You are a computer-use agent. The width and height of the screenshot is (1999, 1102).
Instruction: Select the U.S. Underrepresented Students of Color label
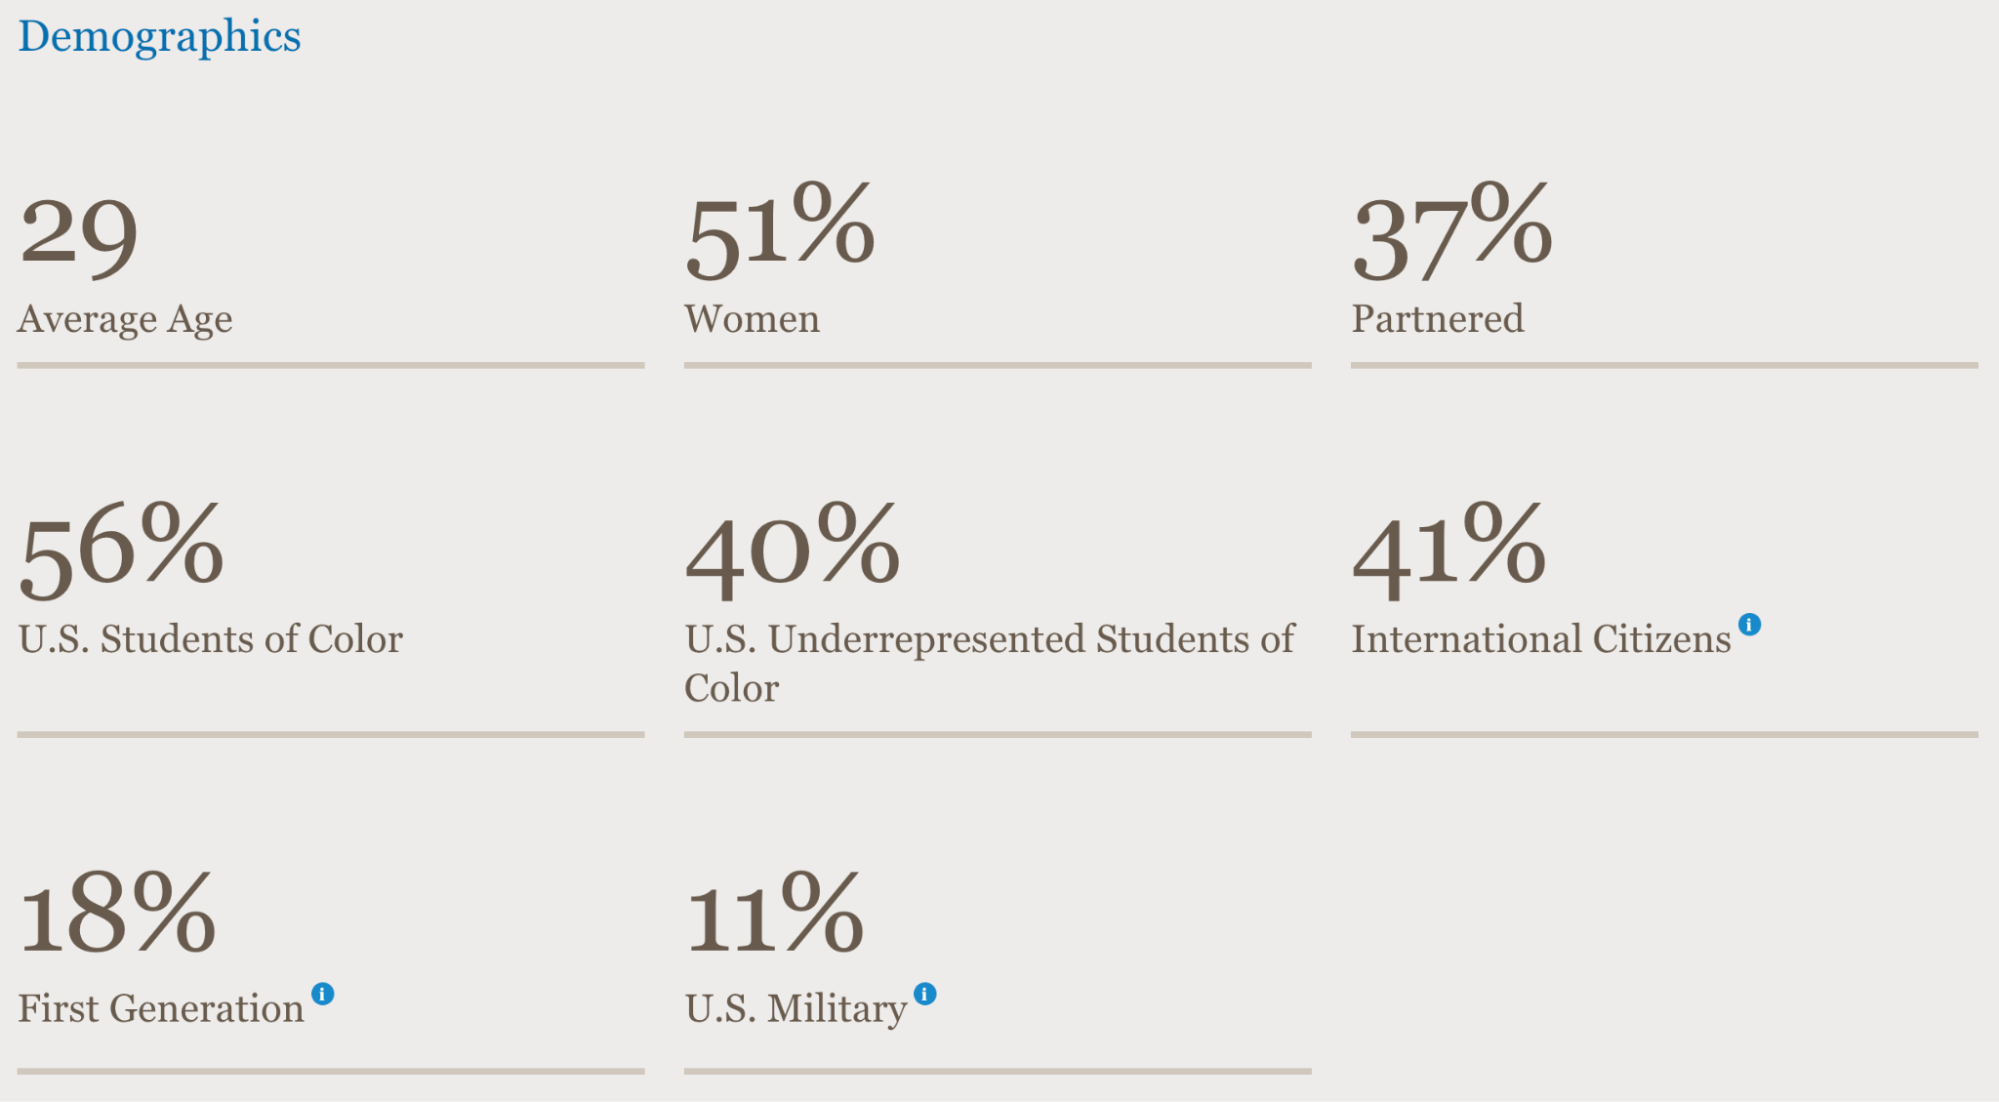(x=988, y=662)
